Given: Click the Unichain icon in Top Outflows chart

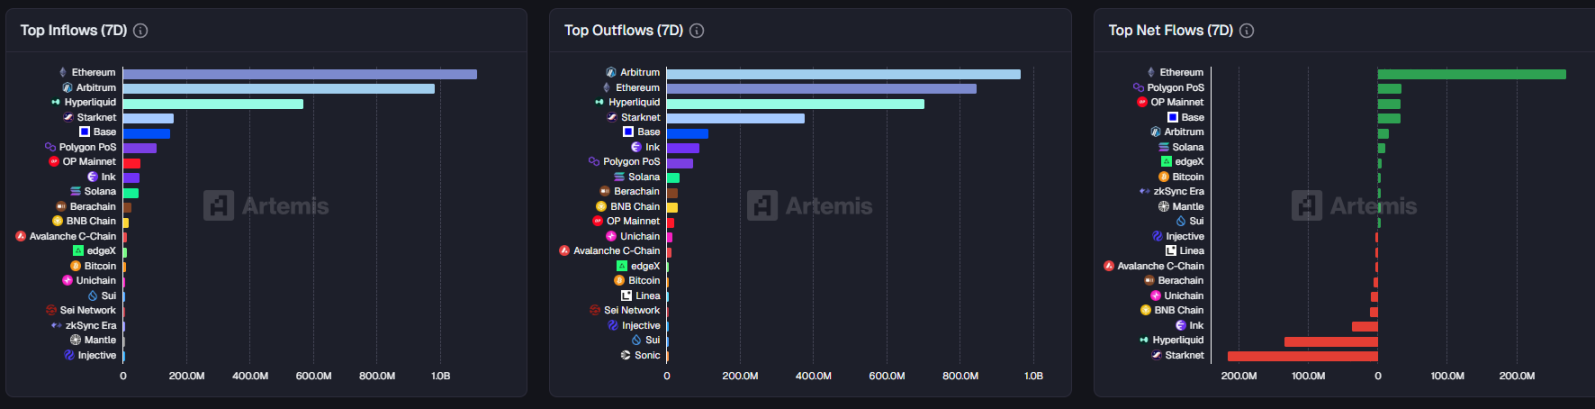Looking at the screenshot, I should click(x=611, y=237).
